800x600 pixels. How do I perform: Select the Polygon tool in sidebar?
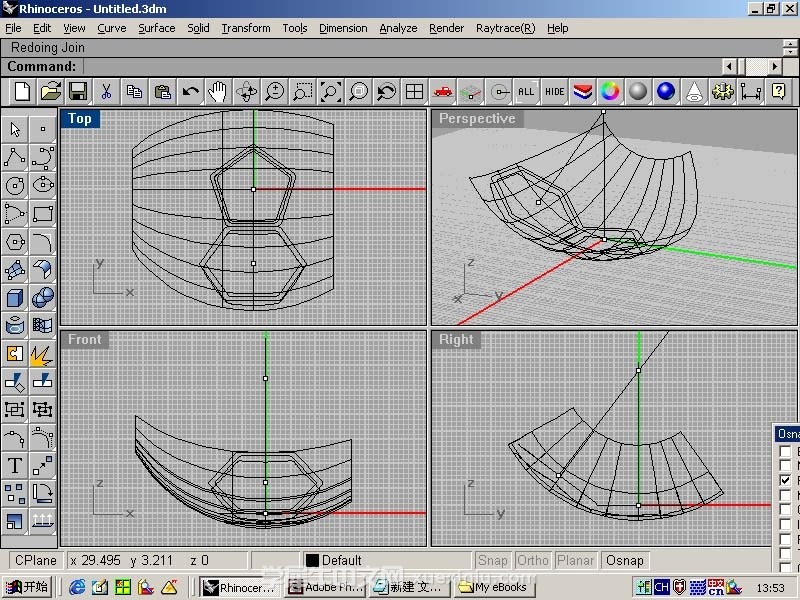tap(15, 241)
